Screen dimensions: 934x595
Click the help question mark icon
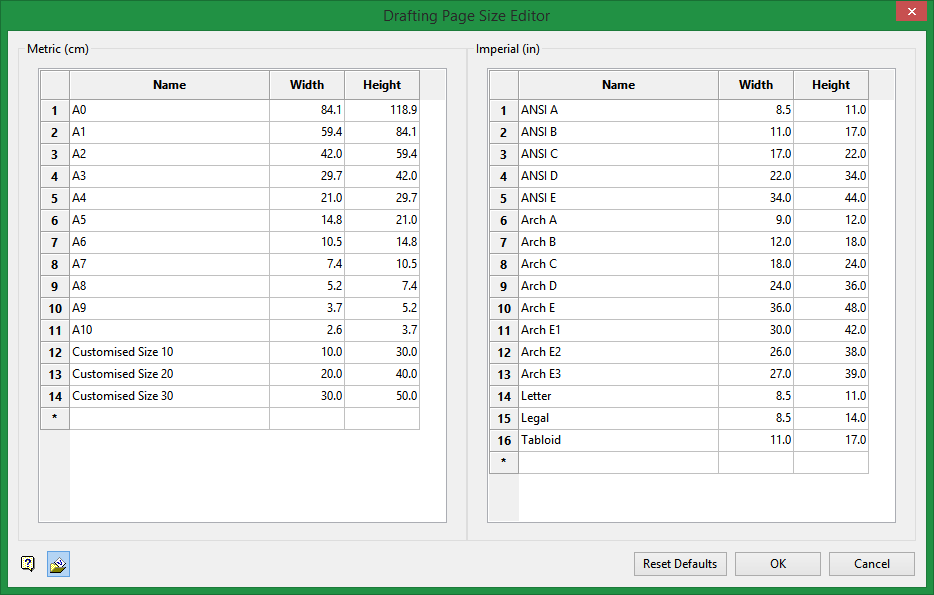coord(28,564)
